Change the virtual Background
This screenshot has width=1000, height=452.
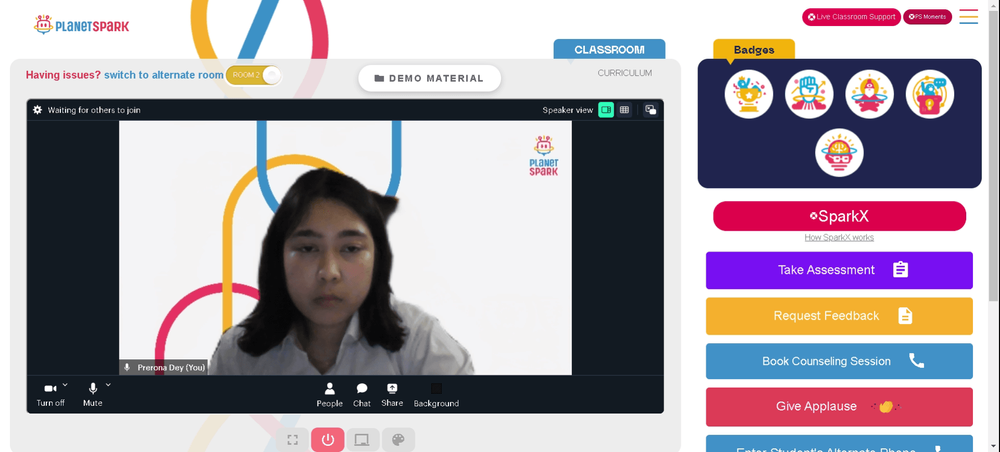point(436,395)
